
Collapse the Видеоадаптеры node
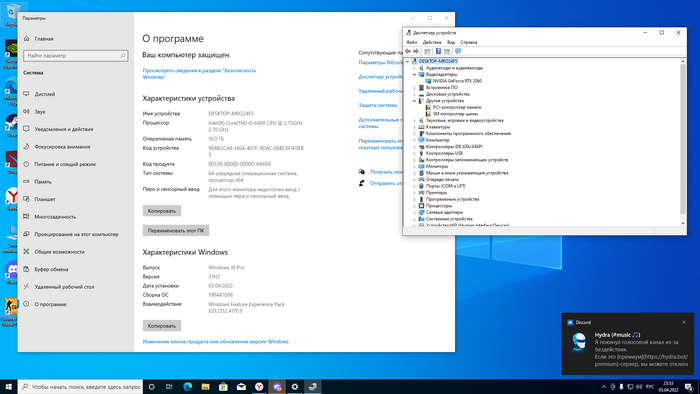pyautogui.click(x=414, y=75)
